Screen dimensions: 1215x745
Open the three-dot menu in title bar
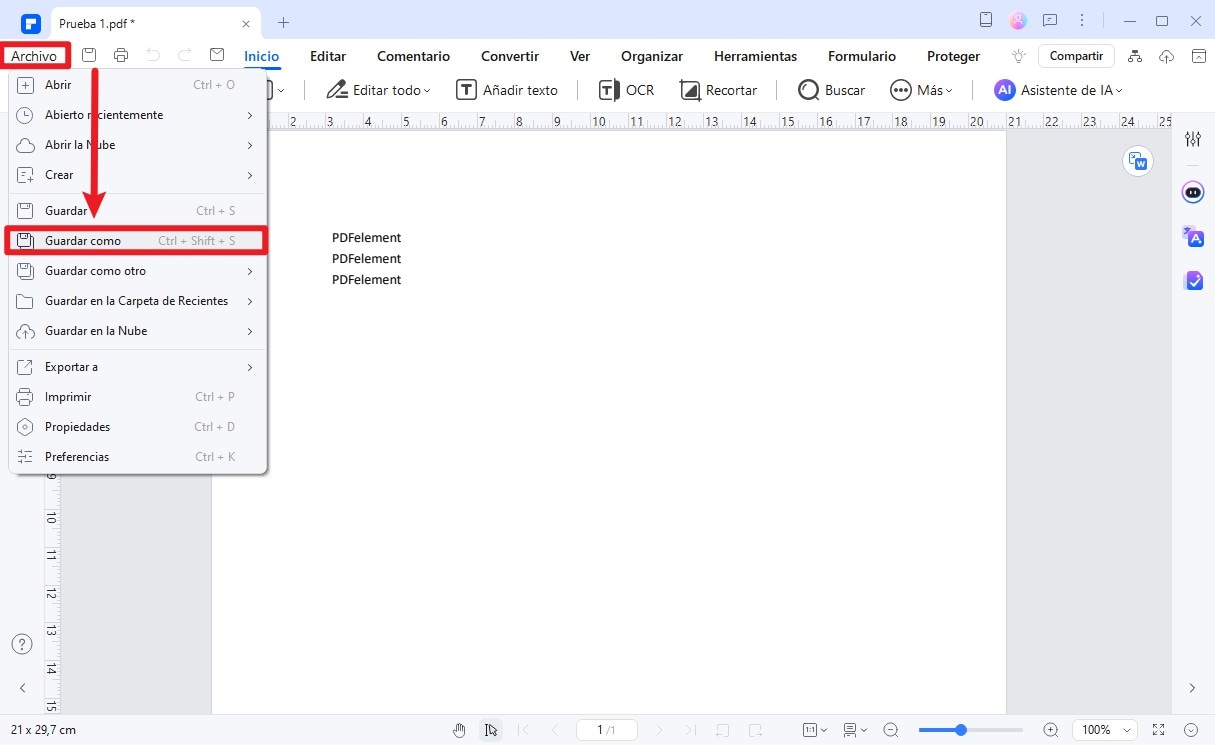click(x=1082, y=20)
